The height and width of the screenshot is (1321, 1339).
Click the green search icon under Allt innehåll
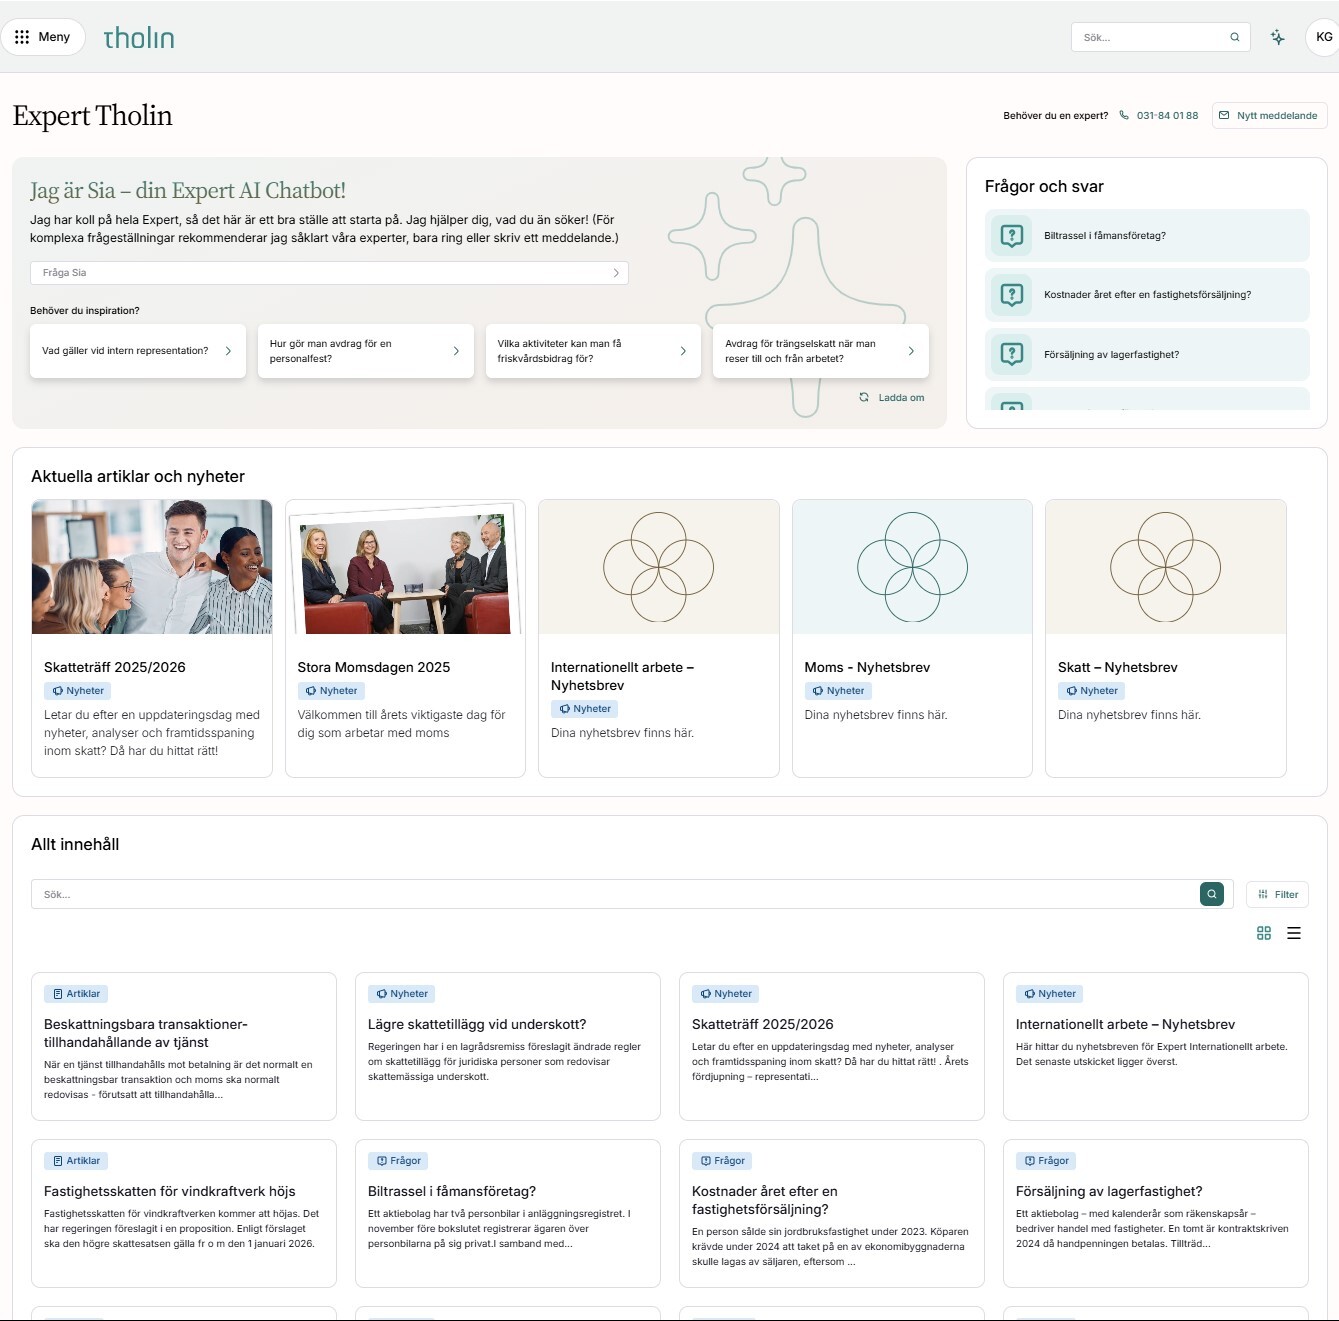tap(1211, 894)
